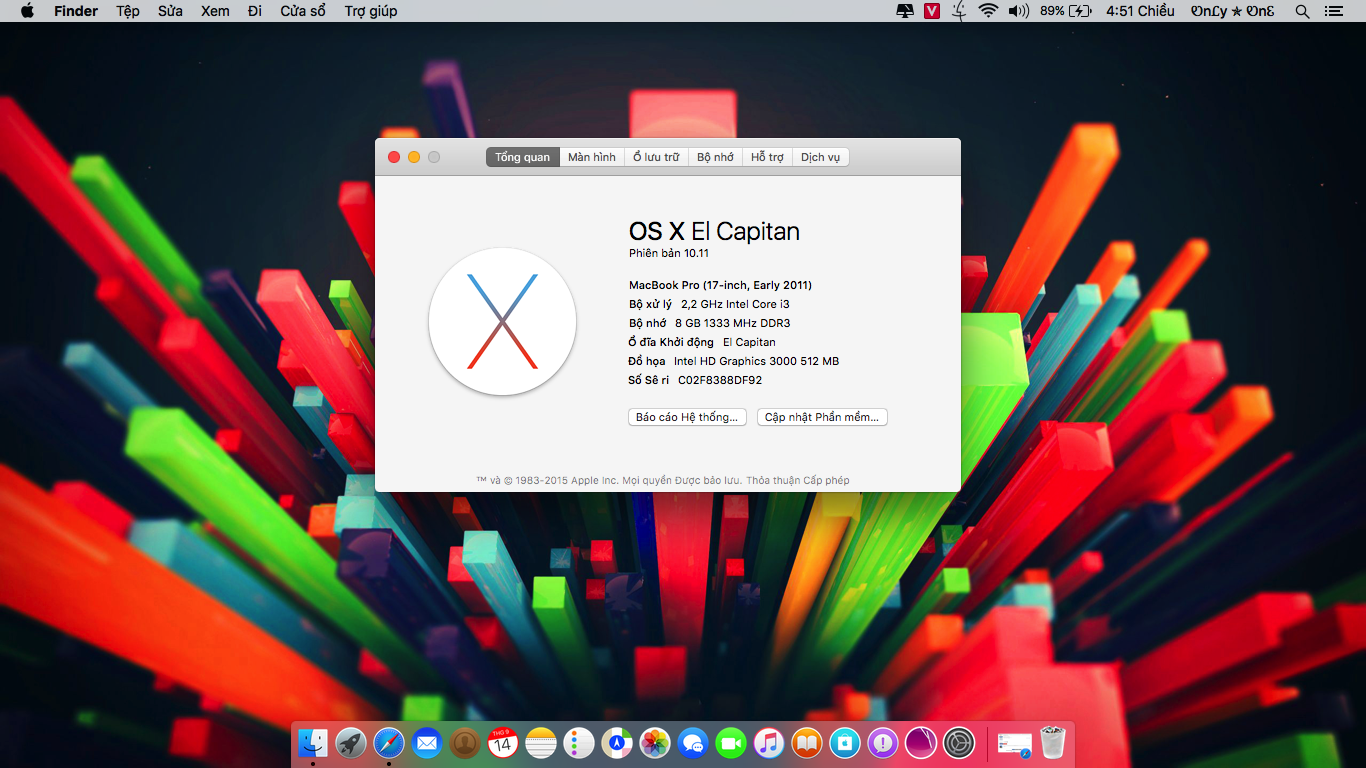Open the volume control in menu bar
Viewport: 1366px width, 768px height.
coord(1018,11)
